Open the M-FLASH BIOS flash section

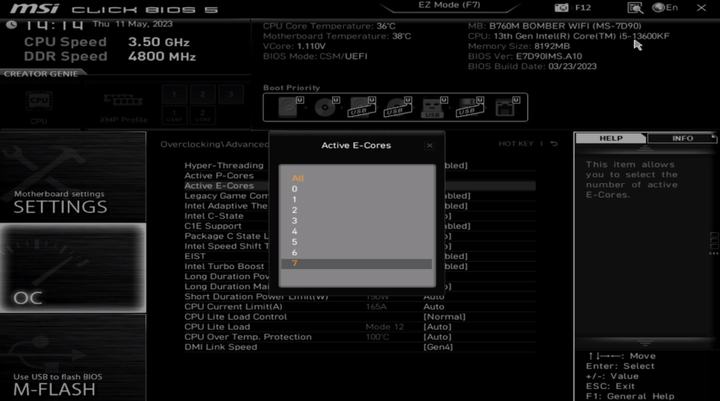(x=73, y=358)
